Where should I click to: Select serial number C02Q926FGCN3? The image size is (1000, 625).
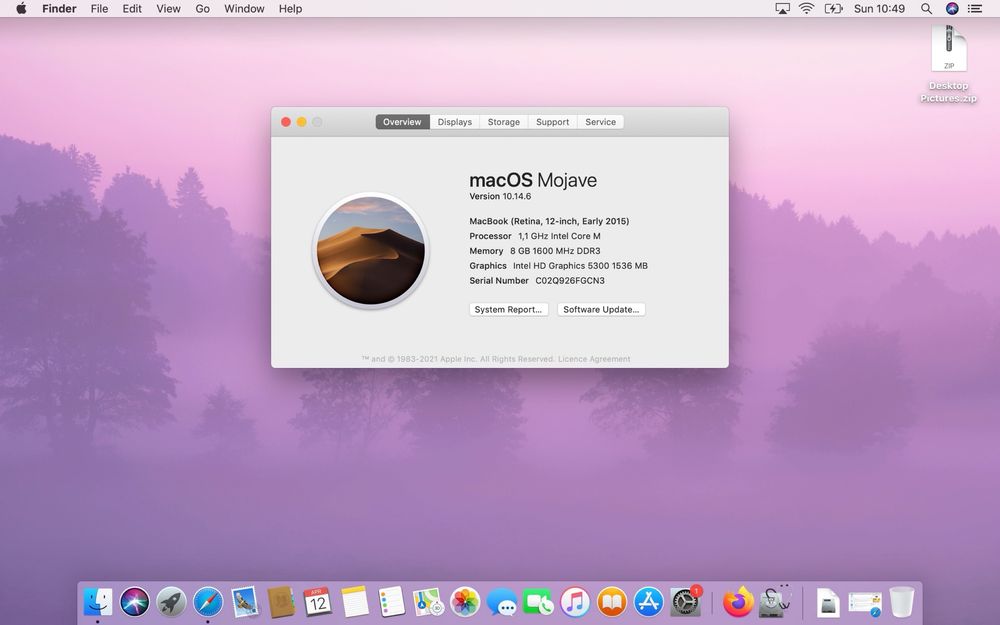pyautogui.click(x=570, y=281)
